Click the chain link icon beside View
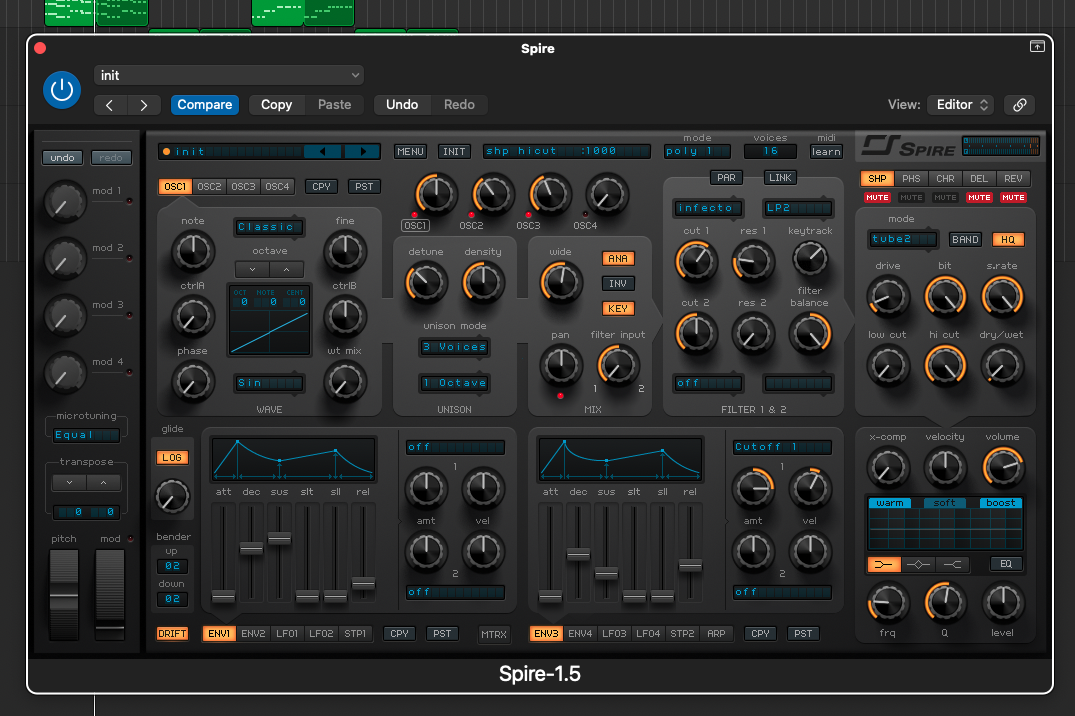The image size is (1075, 716). coord(1019,105)
